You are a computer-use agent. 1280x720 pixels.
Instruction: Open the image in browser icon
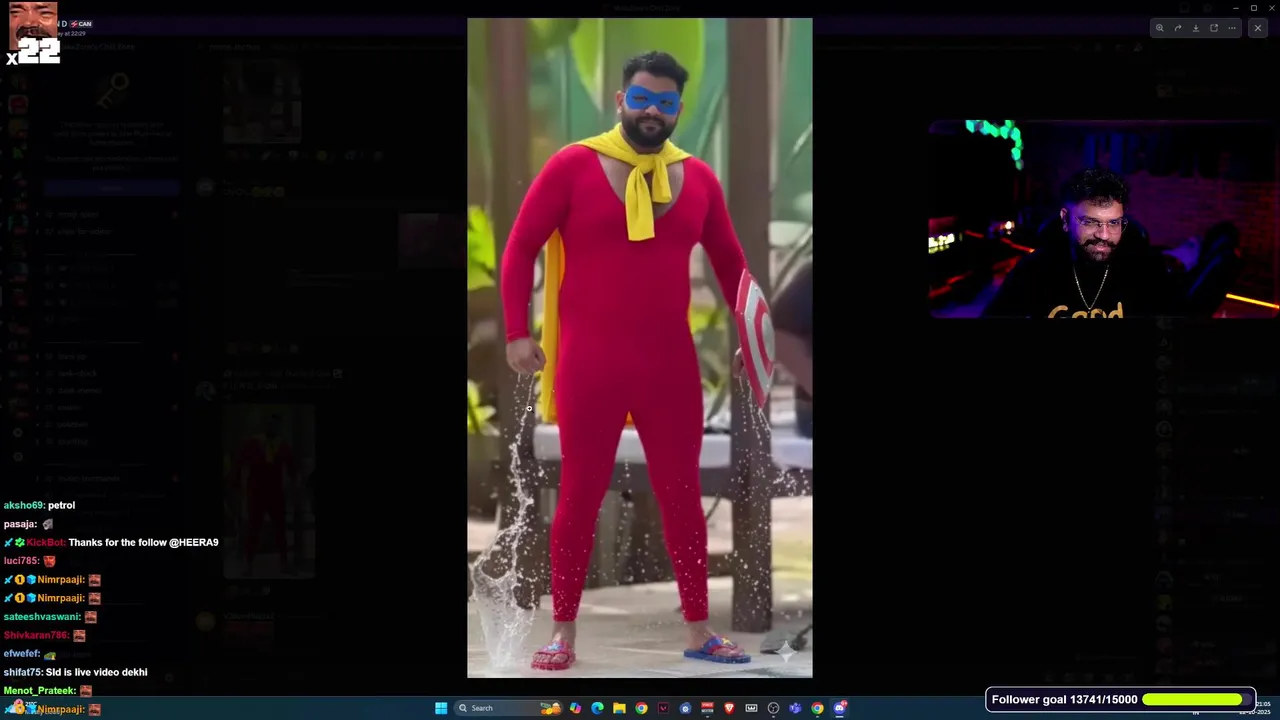[1213, 28]
